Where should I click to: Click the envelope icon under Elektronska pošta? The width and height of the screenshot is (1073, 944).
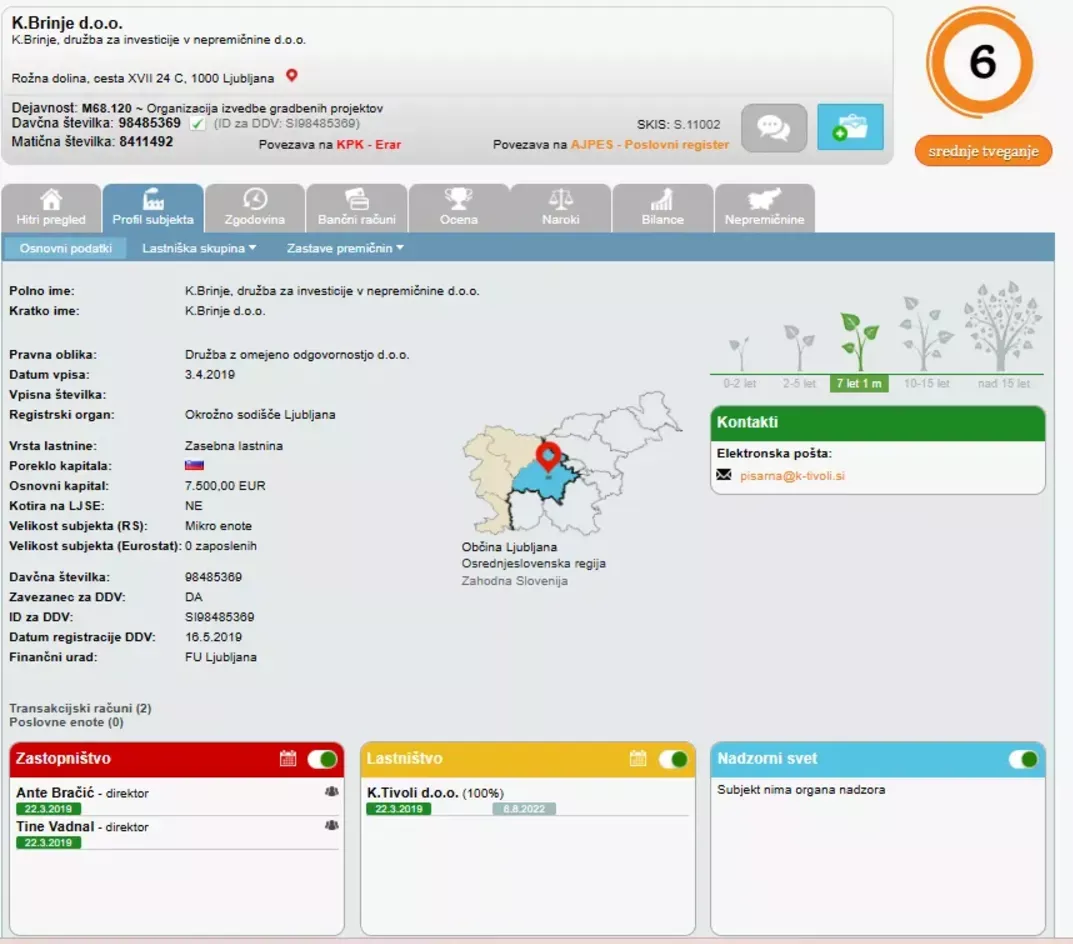(x=723, y=474)
